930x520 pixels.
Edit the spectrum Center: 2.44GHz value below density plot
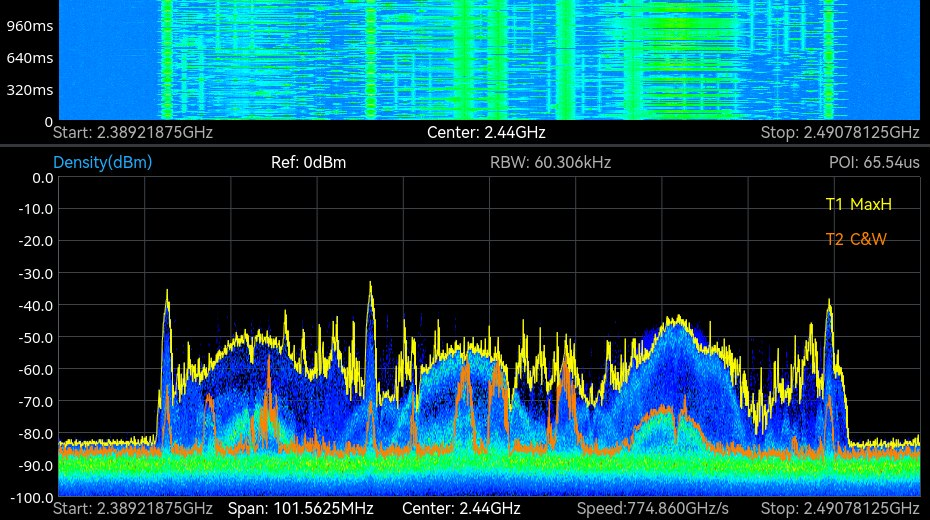tap(461, 509)
